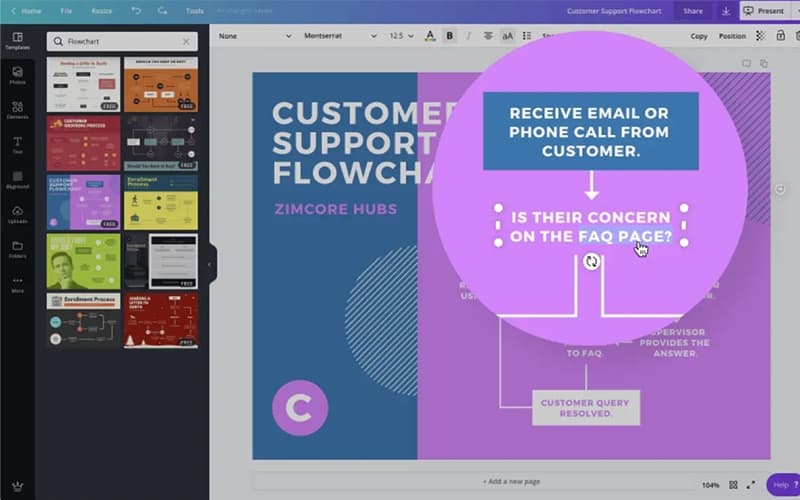Toggle uppercase (aA) text formatting
Viewport: 800px width, 500px height.
tap(507, 36)
